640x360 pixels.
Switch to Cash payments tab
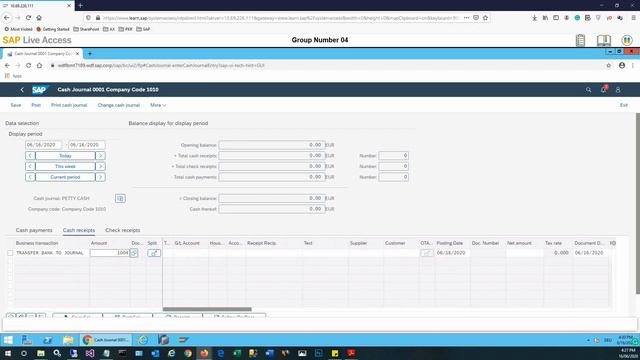pos(34,230)
